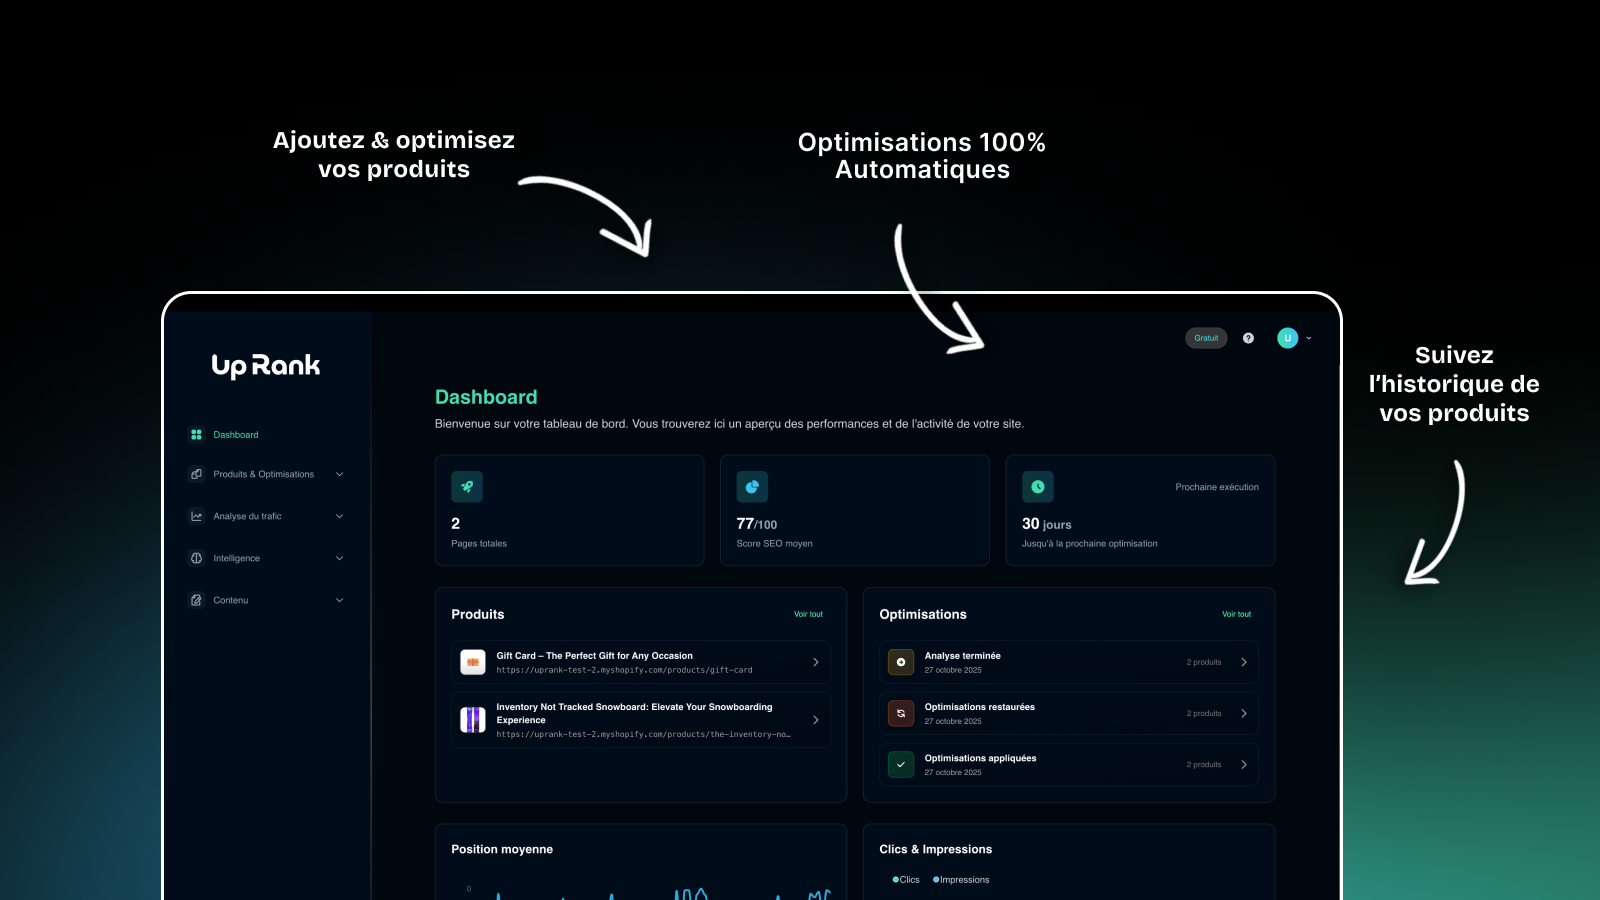Select Intelligence menu item
The image size is (1600, 900).
(237, 558)
